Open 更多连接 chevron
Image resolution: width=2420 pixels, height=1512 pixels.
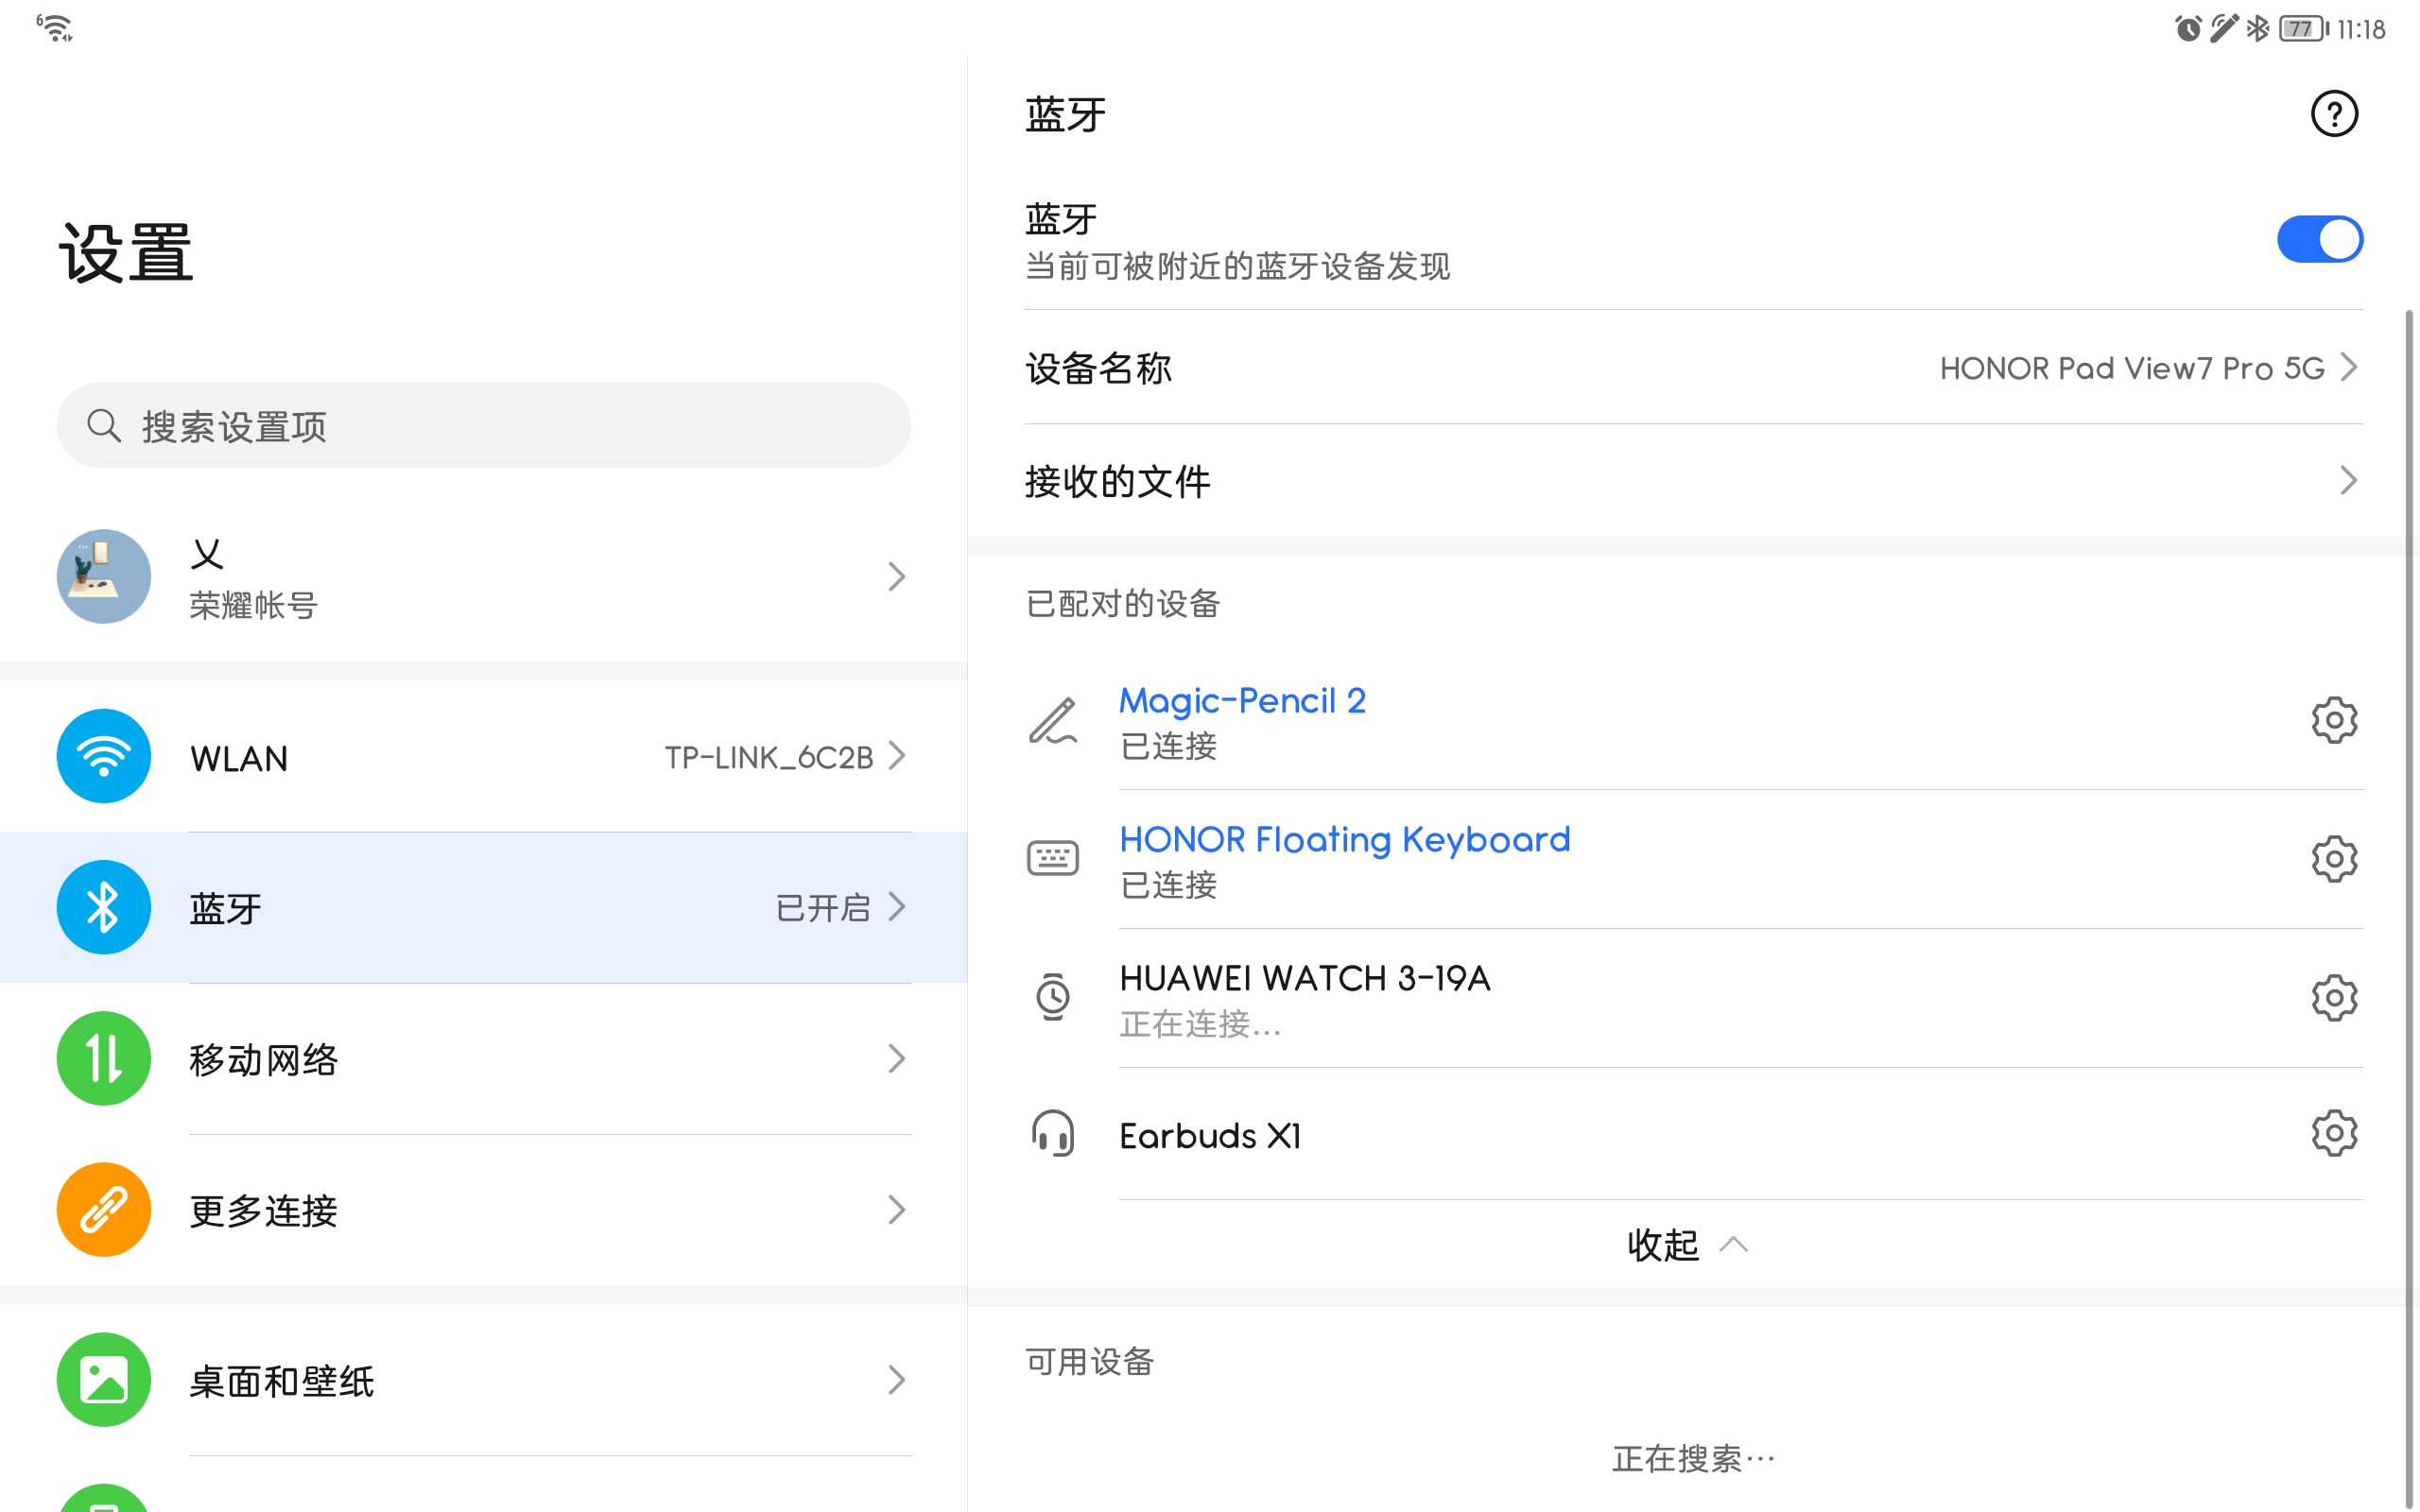coord(897,1210)
